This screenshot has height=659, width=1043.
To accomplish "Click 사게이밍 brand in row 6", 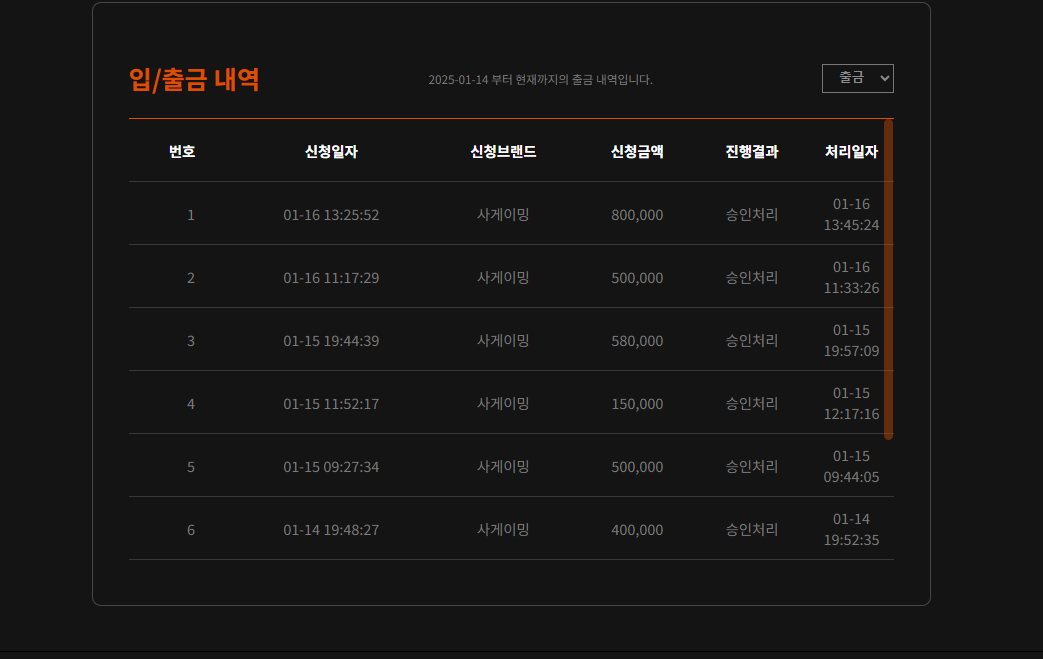I will tap(503, 529).
